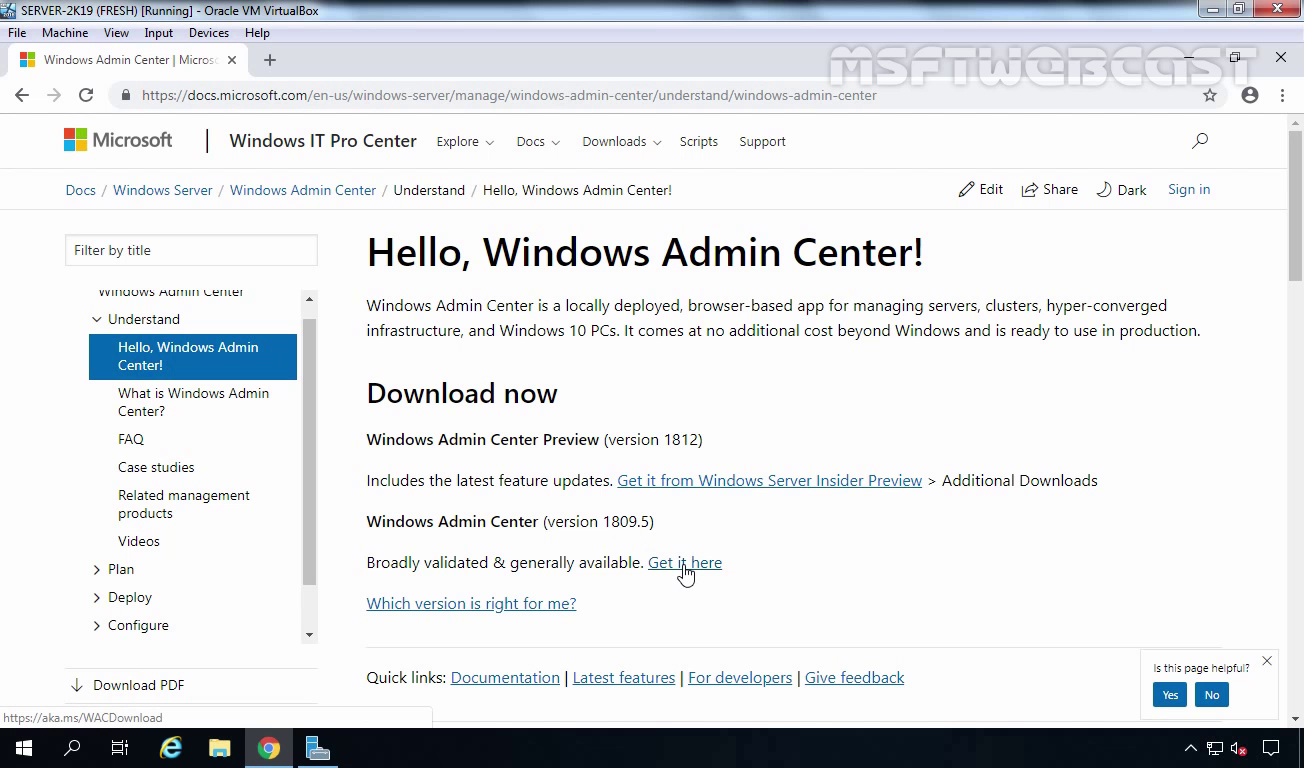Click the browser forward arrow

[x=54, y=95]
